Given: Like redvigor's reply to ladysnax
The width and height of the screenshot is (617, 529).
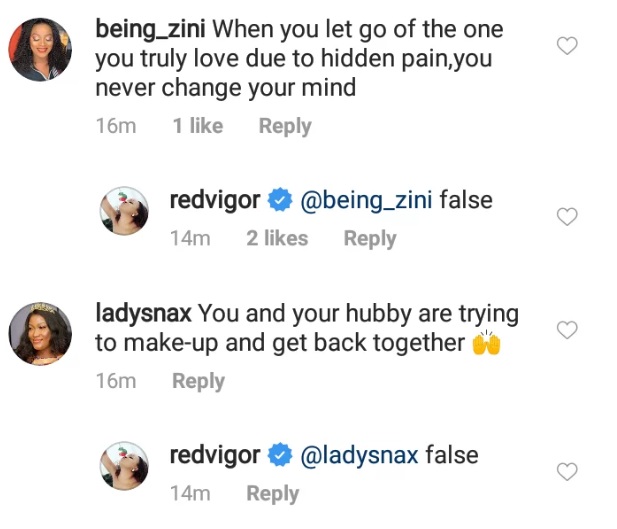Looking at the screenshot, I should click(567, 472).
